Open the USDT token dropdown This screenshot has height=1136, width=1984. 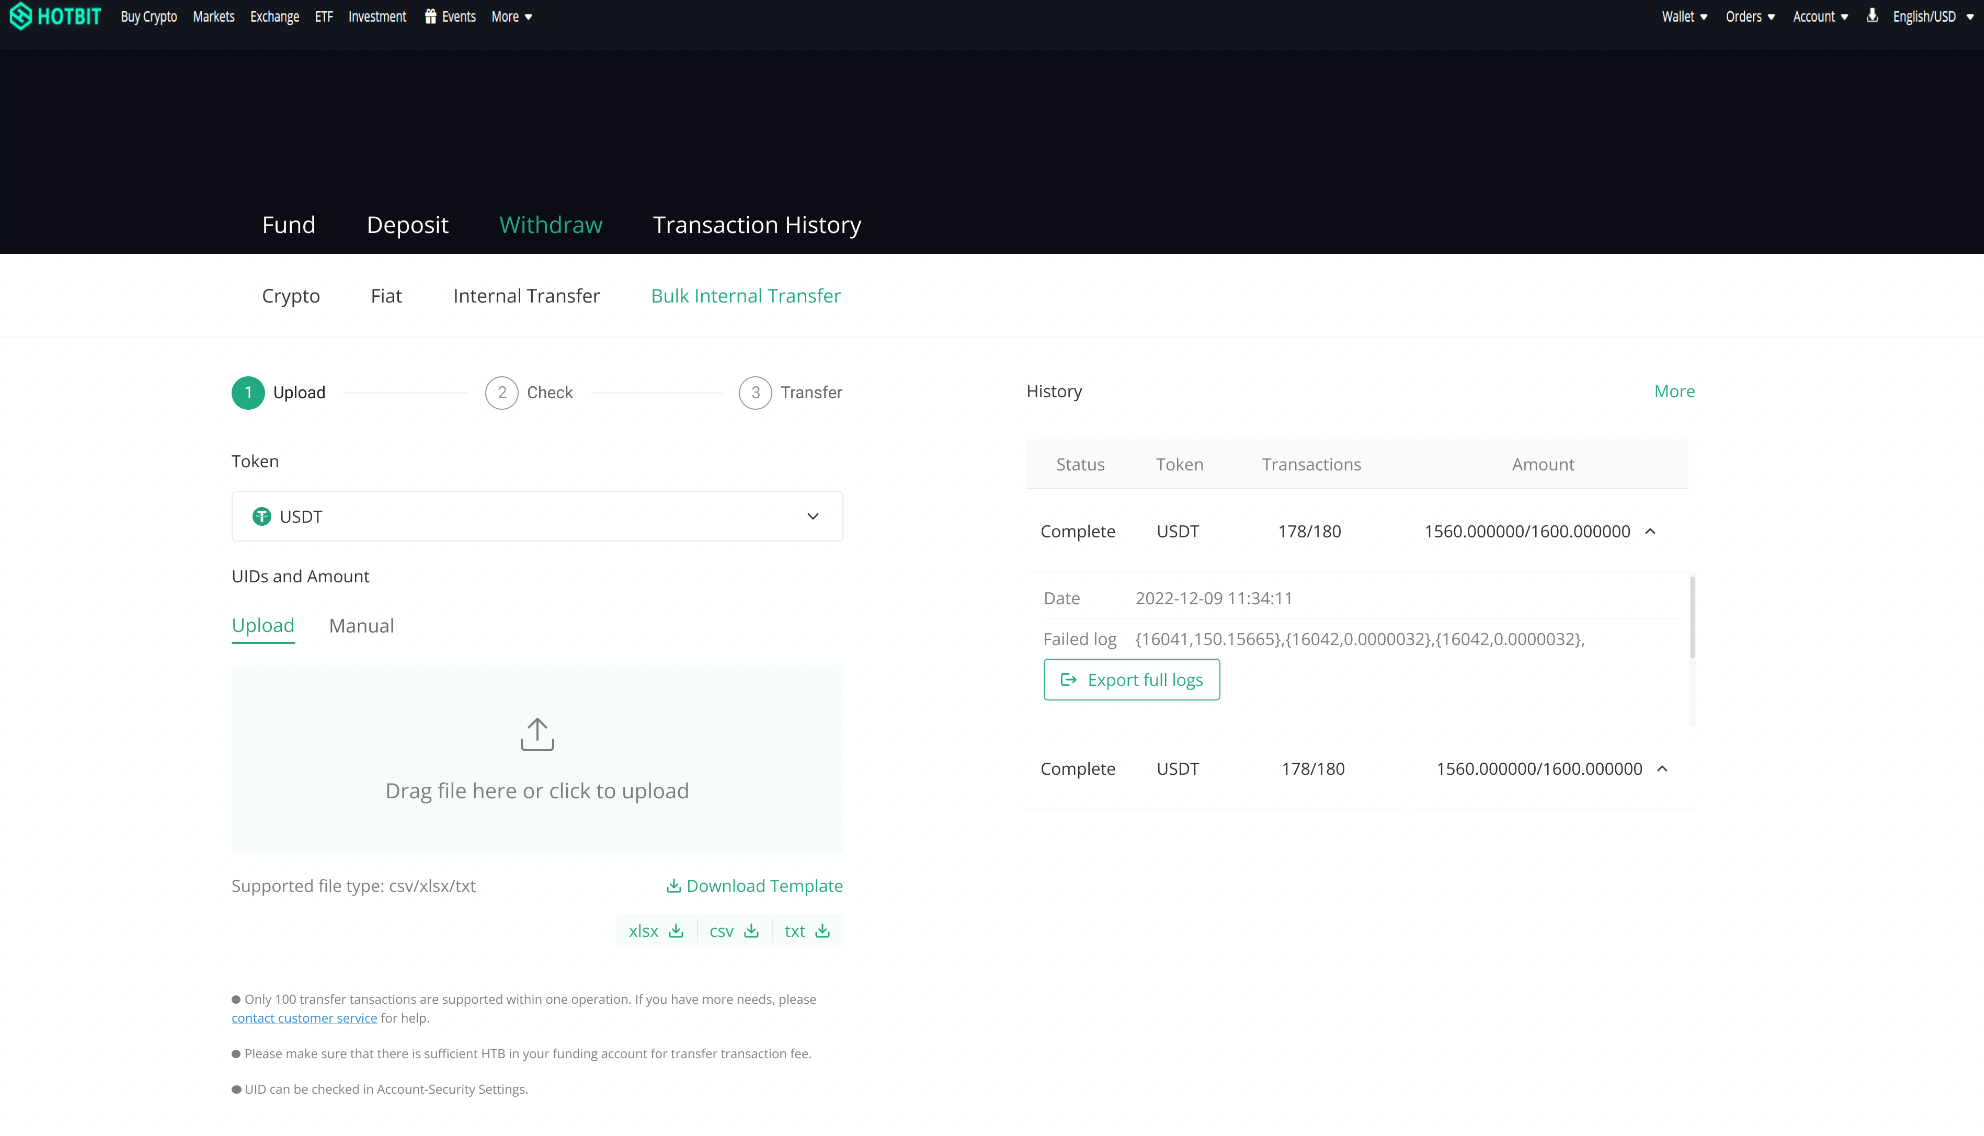point(811,516)
